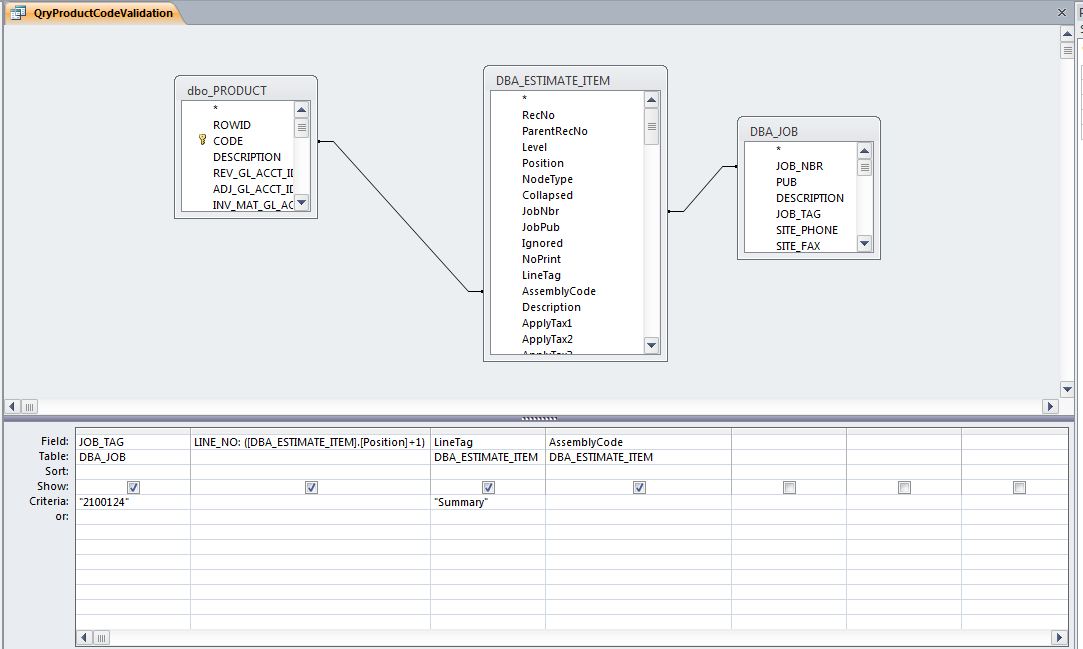Select RecNo field in DBA_ESTIMATE_ITEM
The image size is (1083, 649).
tap(538, 115)
